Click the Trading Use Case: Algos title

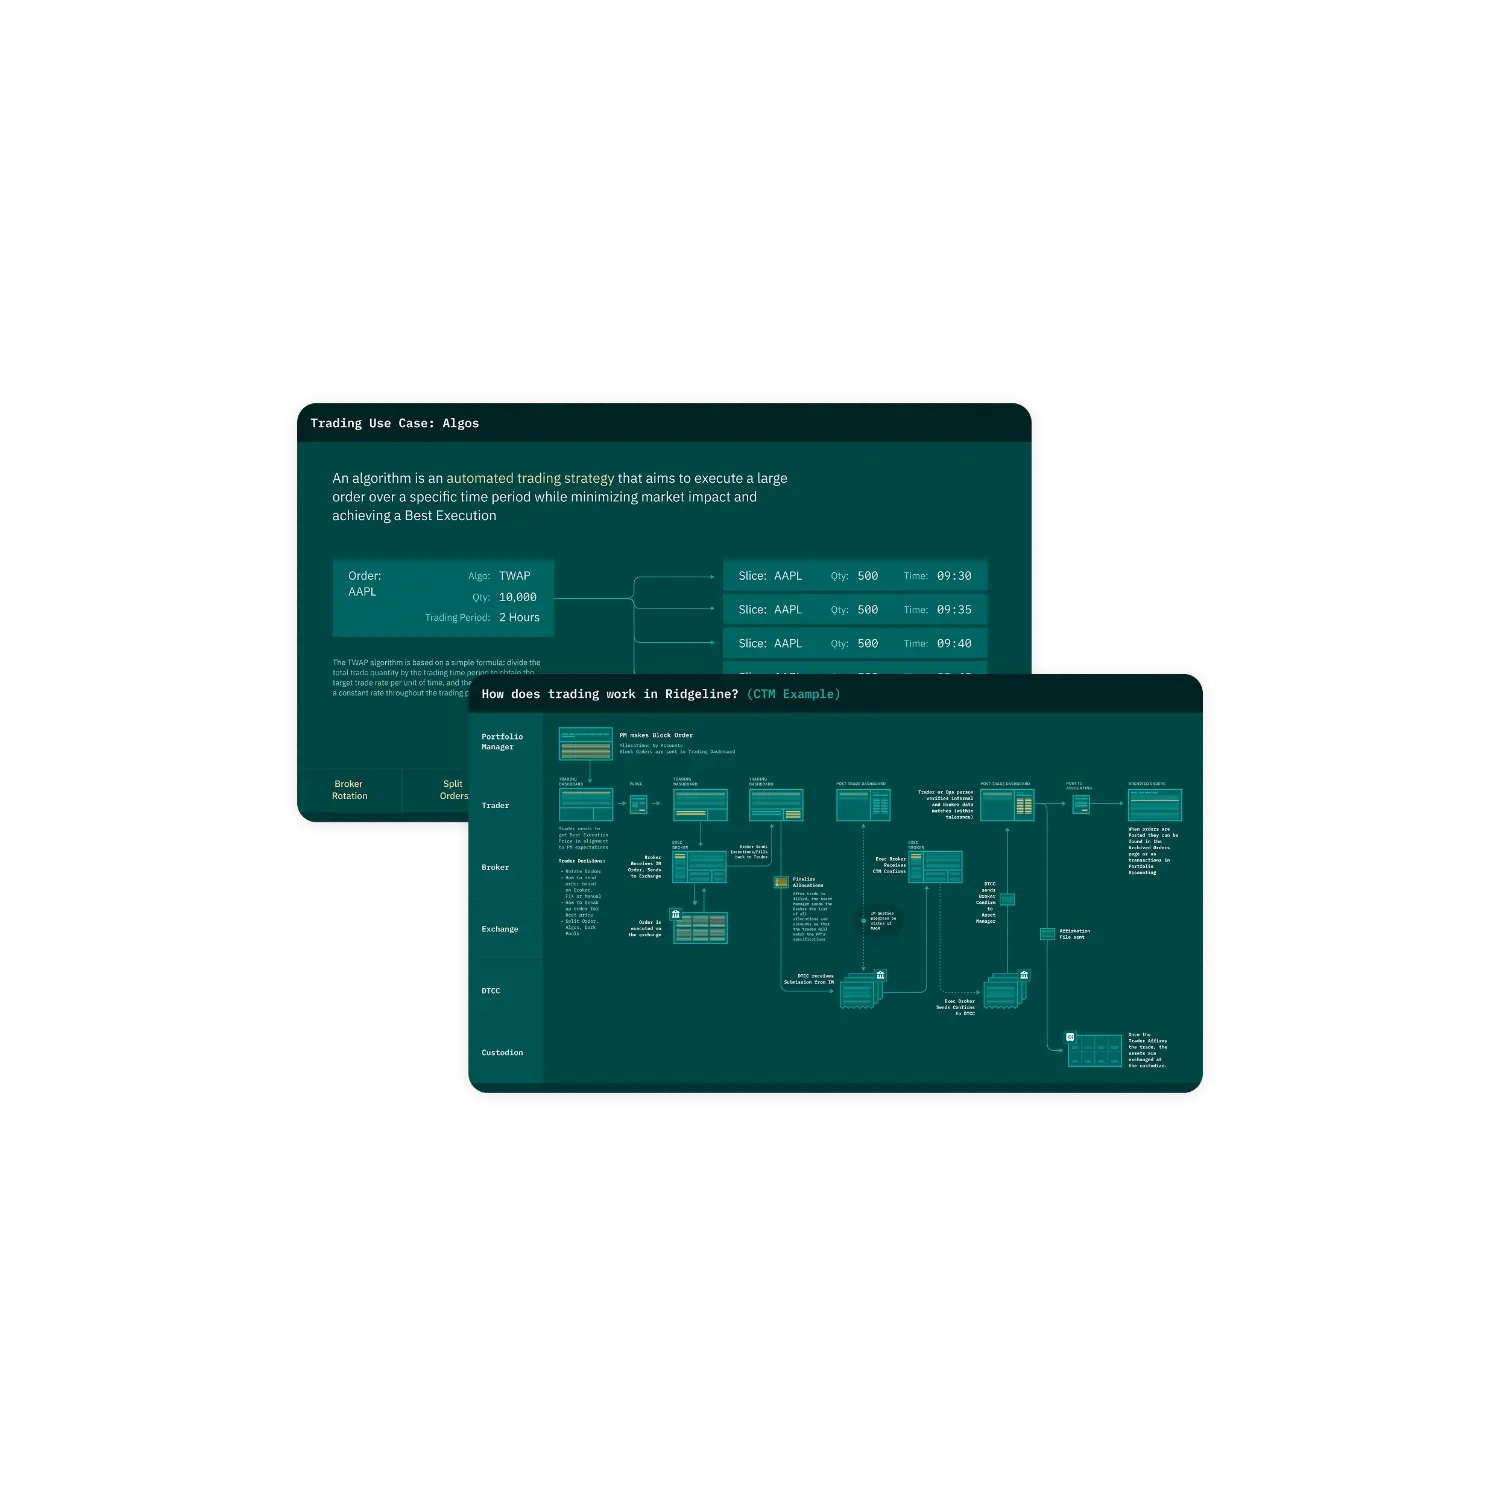coord(394,423)
